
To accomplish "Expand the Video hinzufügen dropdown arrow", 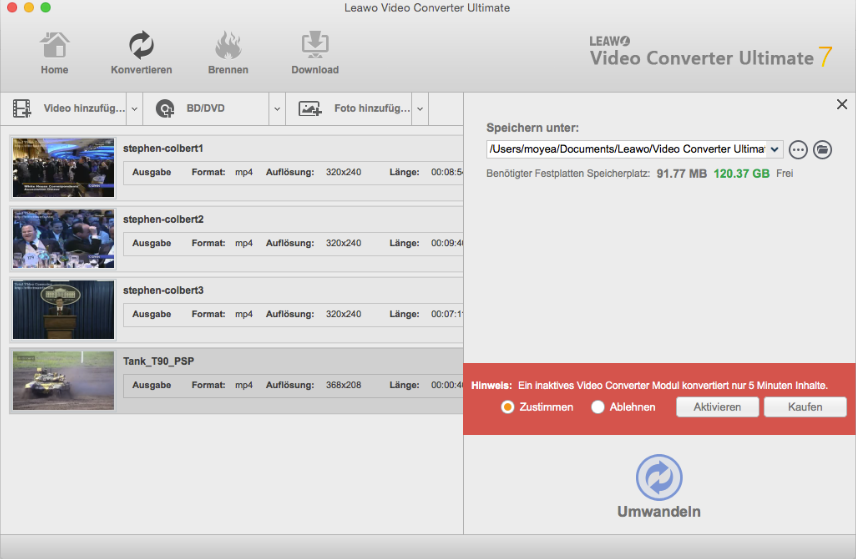I will coord(133,108).
